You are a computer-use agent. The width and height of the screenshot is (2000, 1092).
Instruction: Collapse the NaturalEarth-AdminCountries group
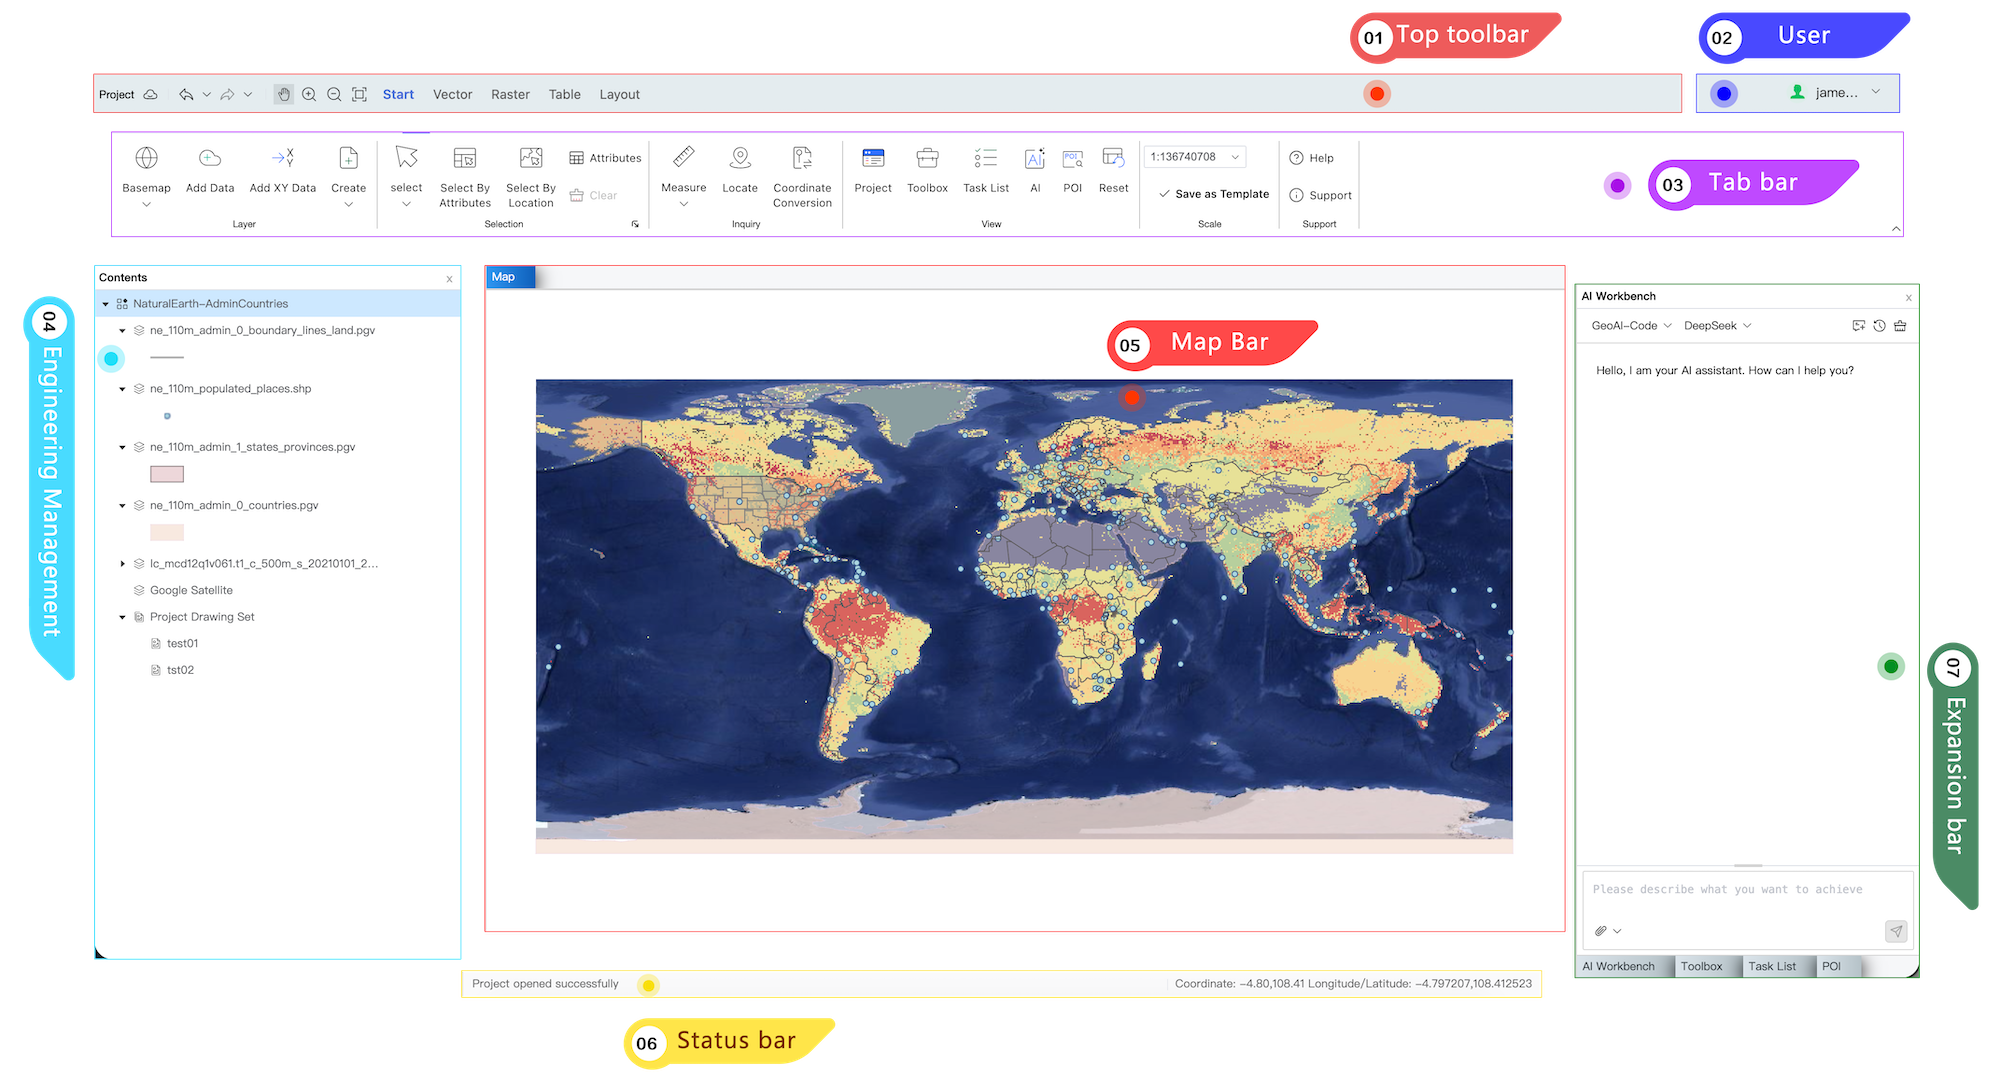click(105, 304)
